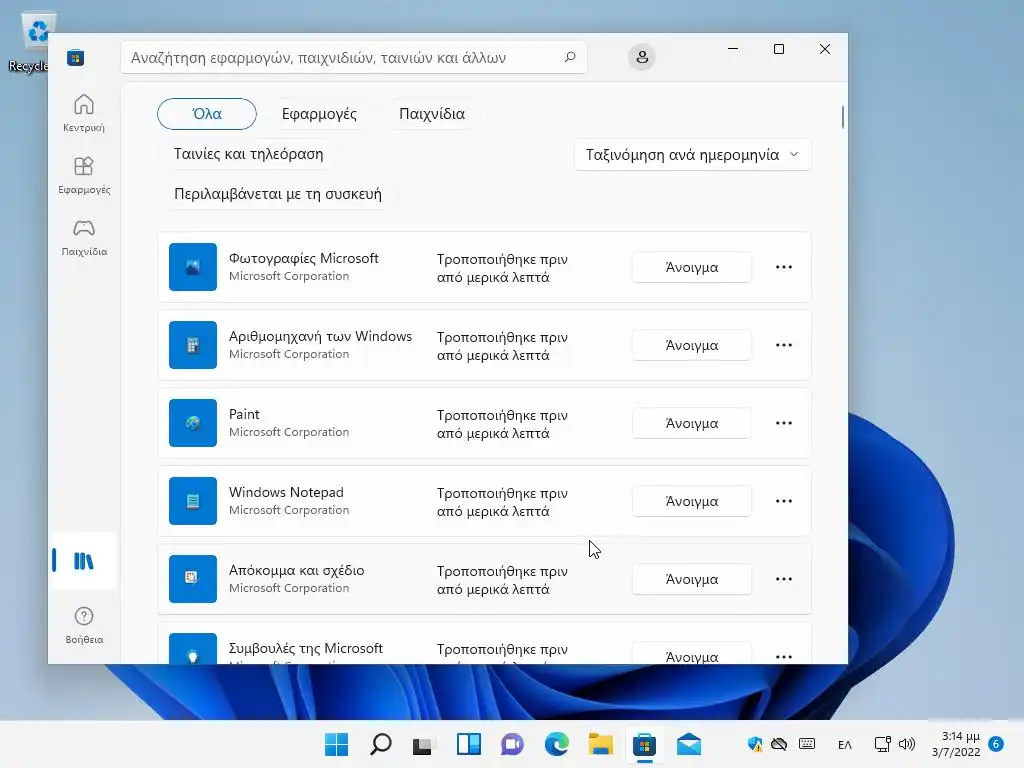The image size is (1024, 768).
Task: Select Περιλαμβάνεται με τη συσκευή filter
Action: coord(278,194)
